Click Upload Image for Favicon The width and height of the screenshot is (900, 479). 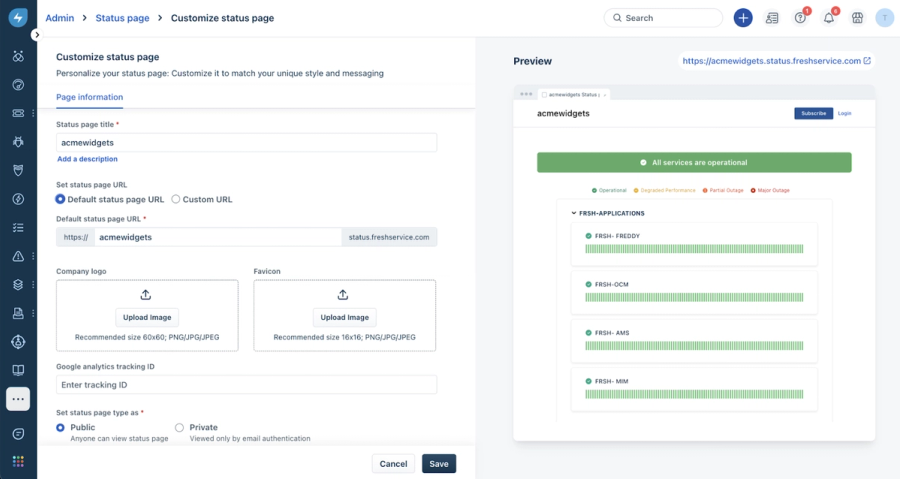[x=344, y=317]
